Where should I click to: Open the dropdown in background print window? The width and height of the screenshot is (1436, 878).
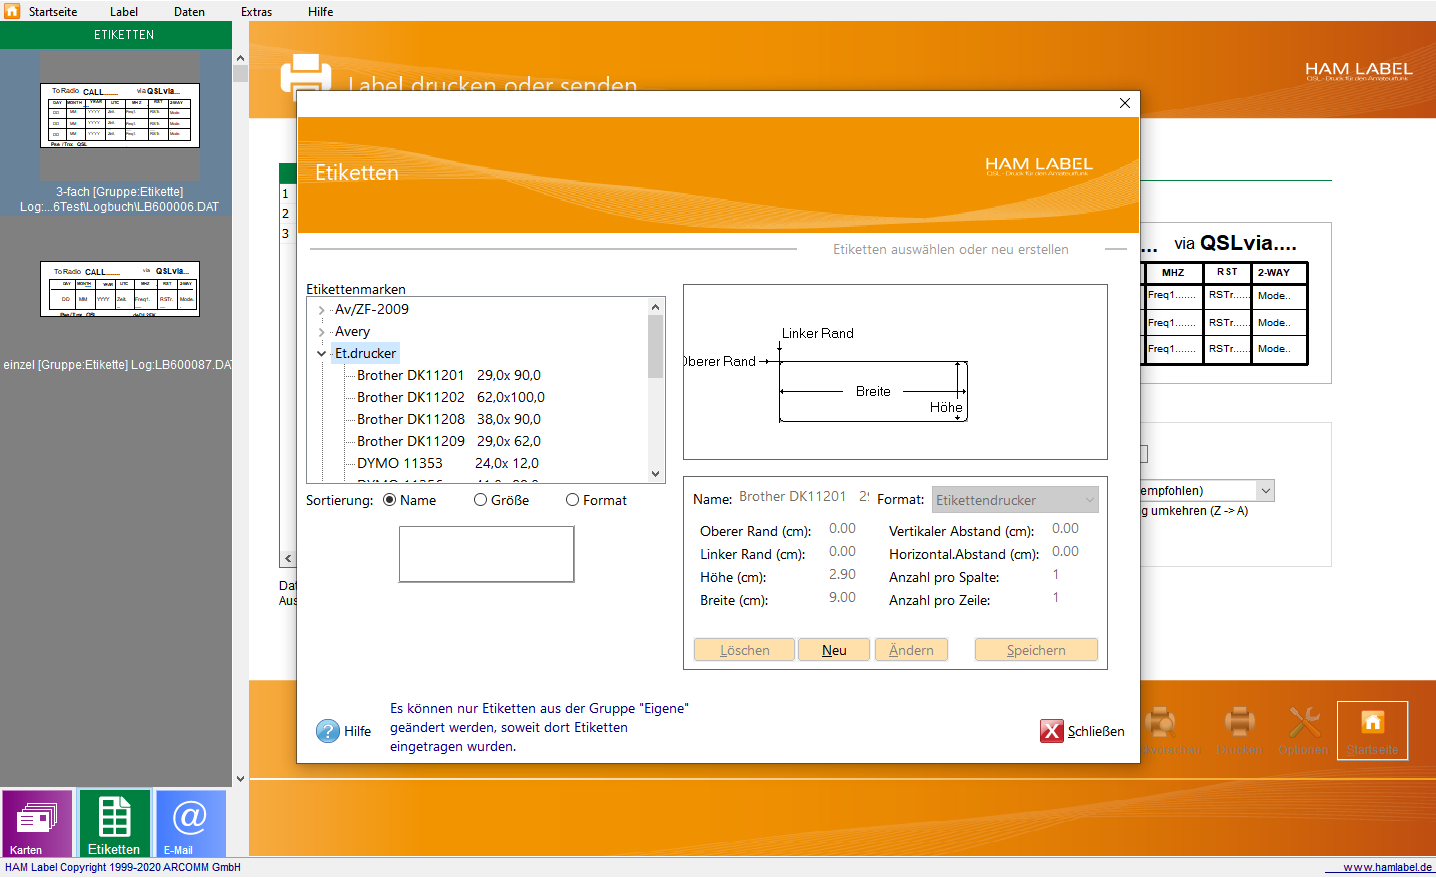(1265, 491)
